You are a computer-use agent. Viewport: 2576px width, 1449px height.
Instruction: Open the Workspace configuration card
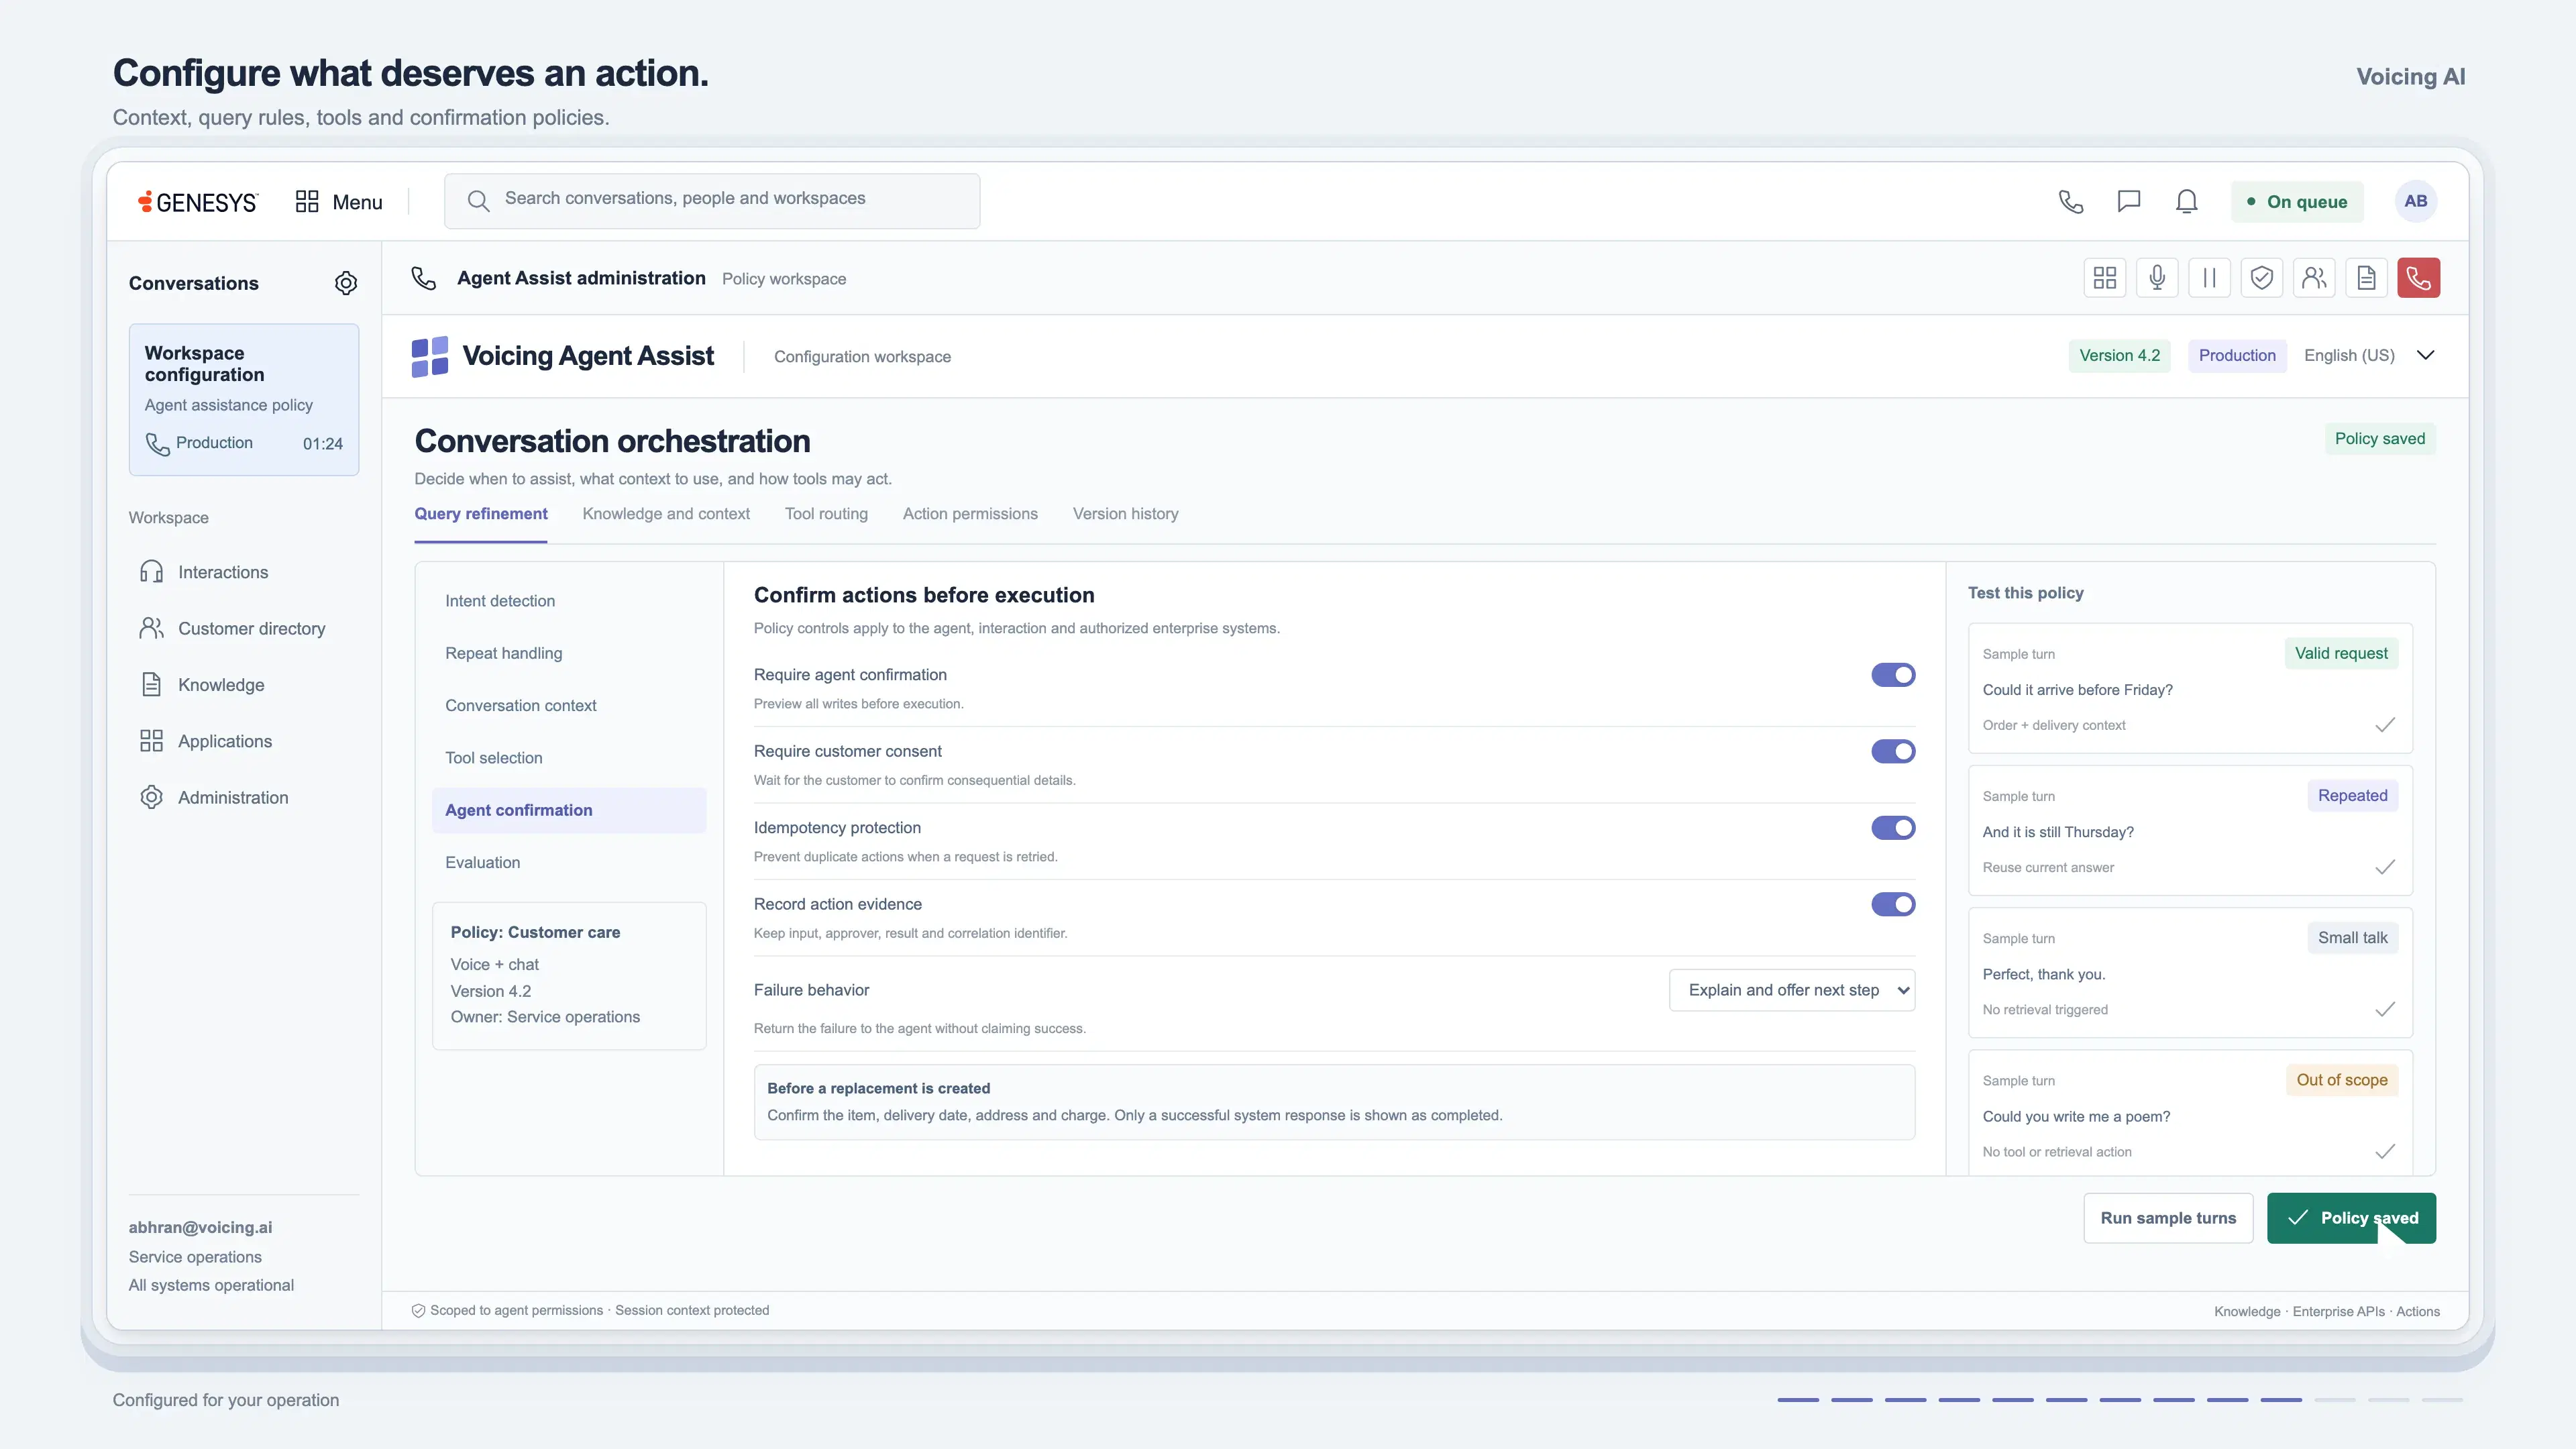point(244,399)
